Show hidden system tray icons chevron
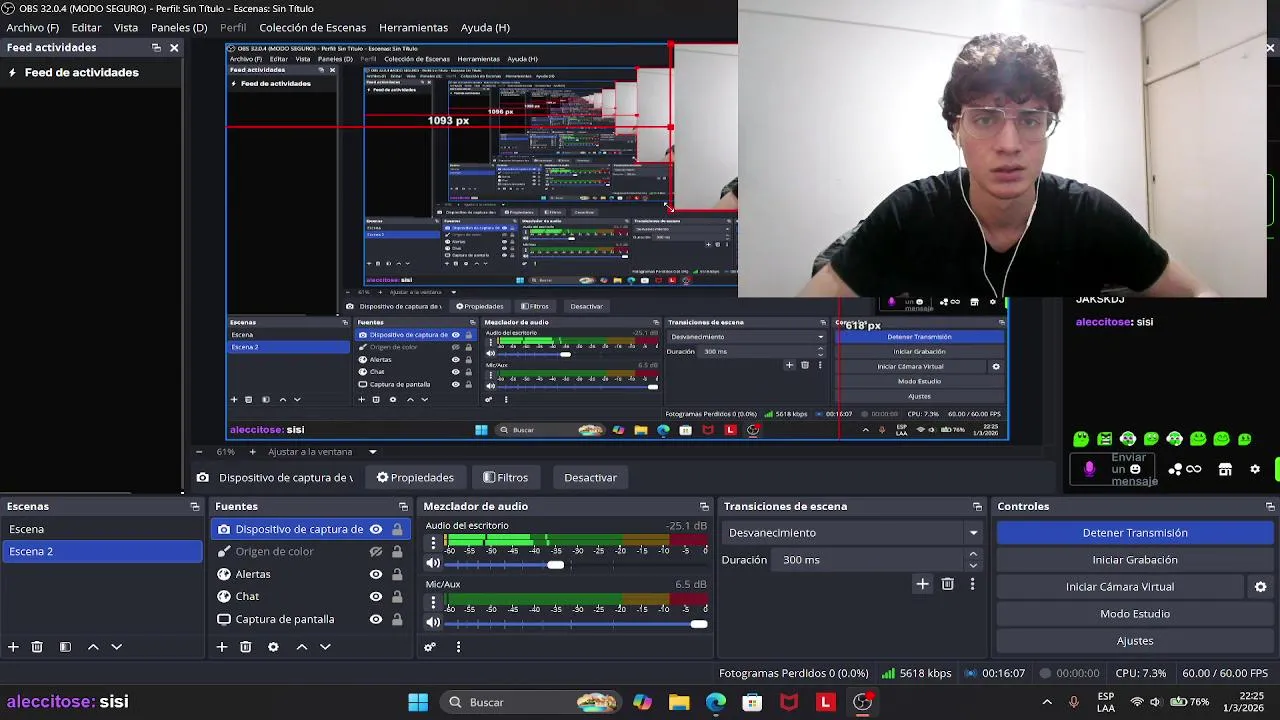Screen dimensions: 1280x720 (x=1047, y=702)
